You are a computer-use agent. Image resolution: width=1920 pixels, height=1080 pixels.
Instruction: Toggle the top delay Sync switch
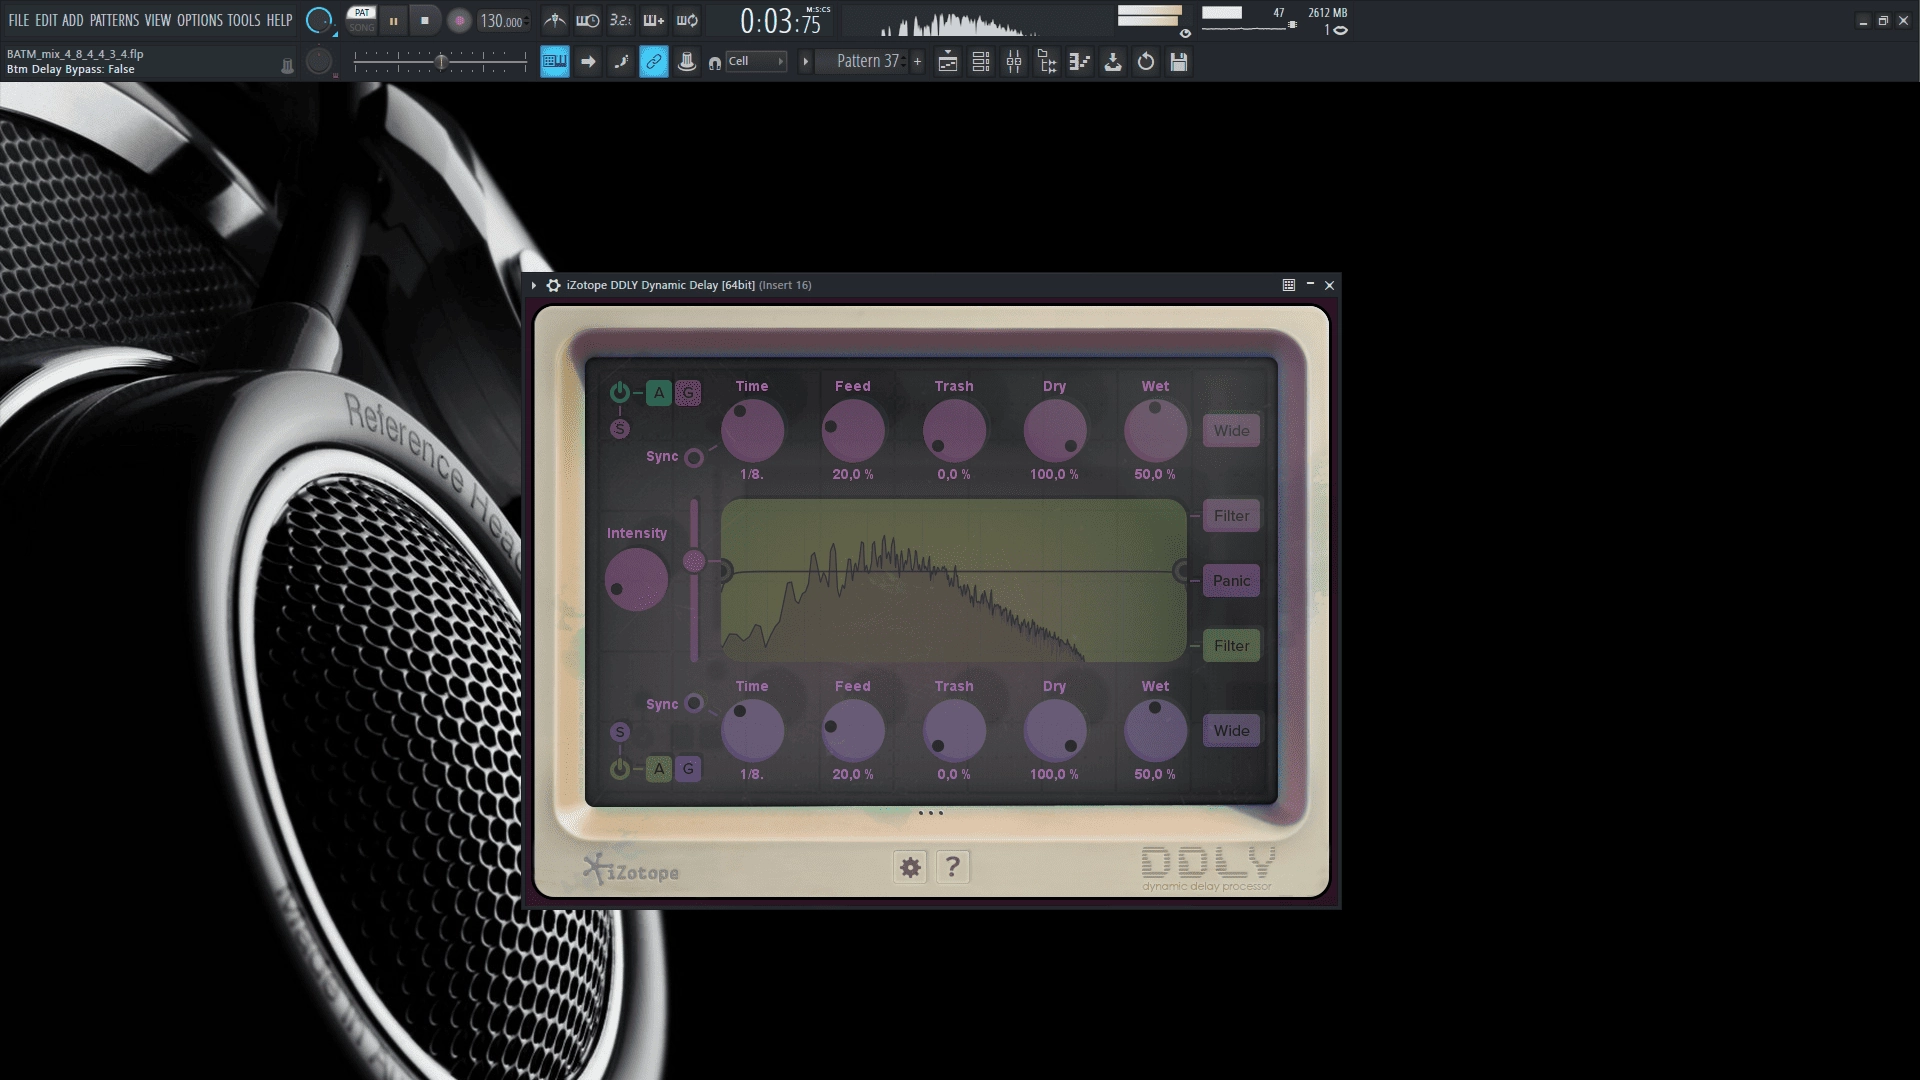tap(694, 457)
